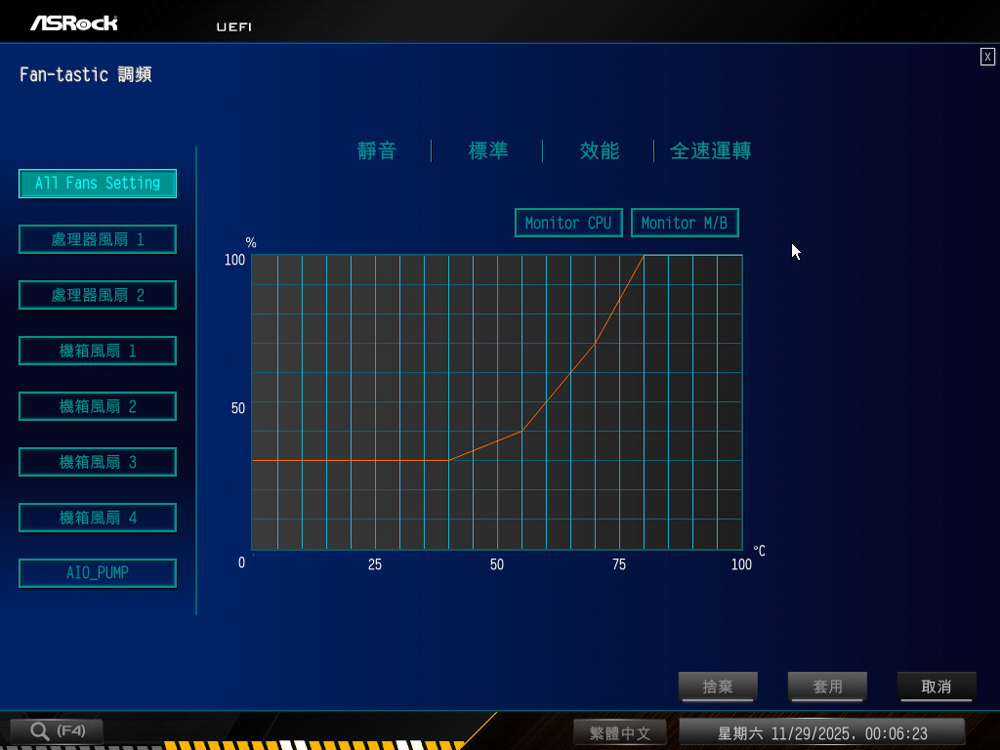Open the 繁體中文 language selector

click(621, 733)
